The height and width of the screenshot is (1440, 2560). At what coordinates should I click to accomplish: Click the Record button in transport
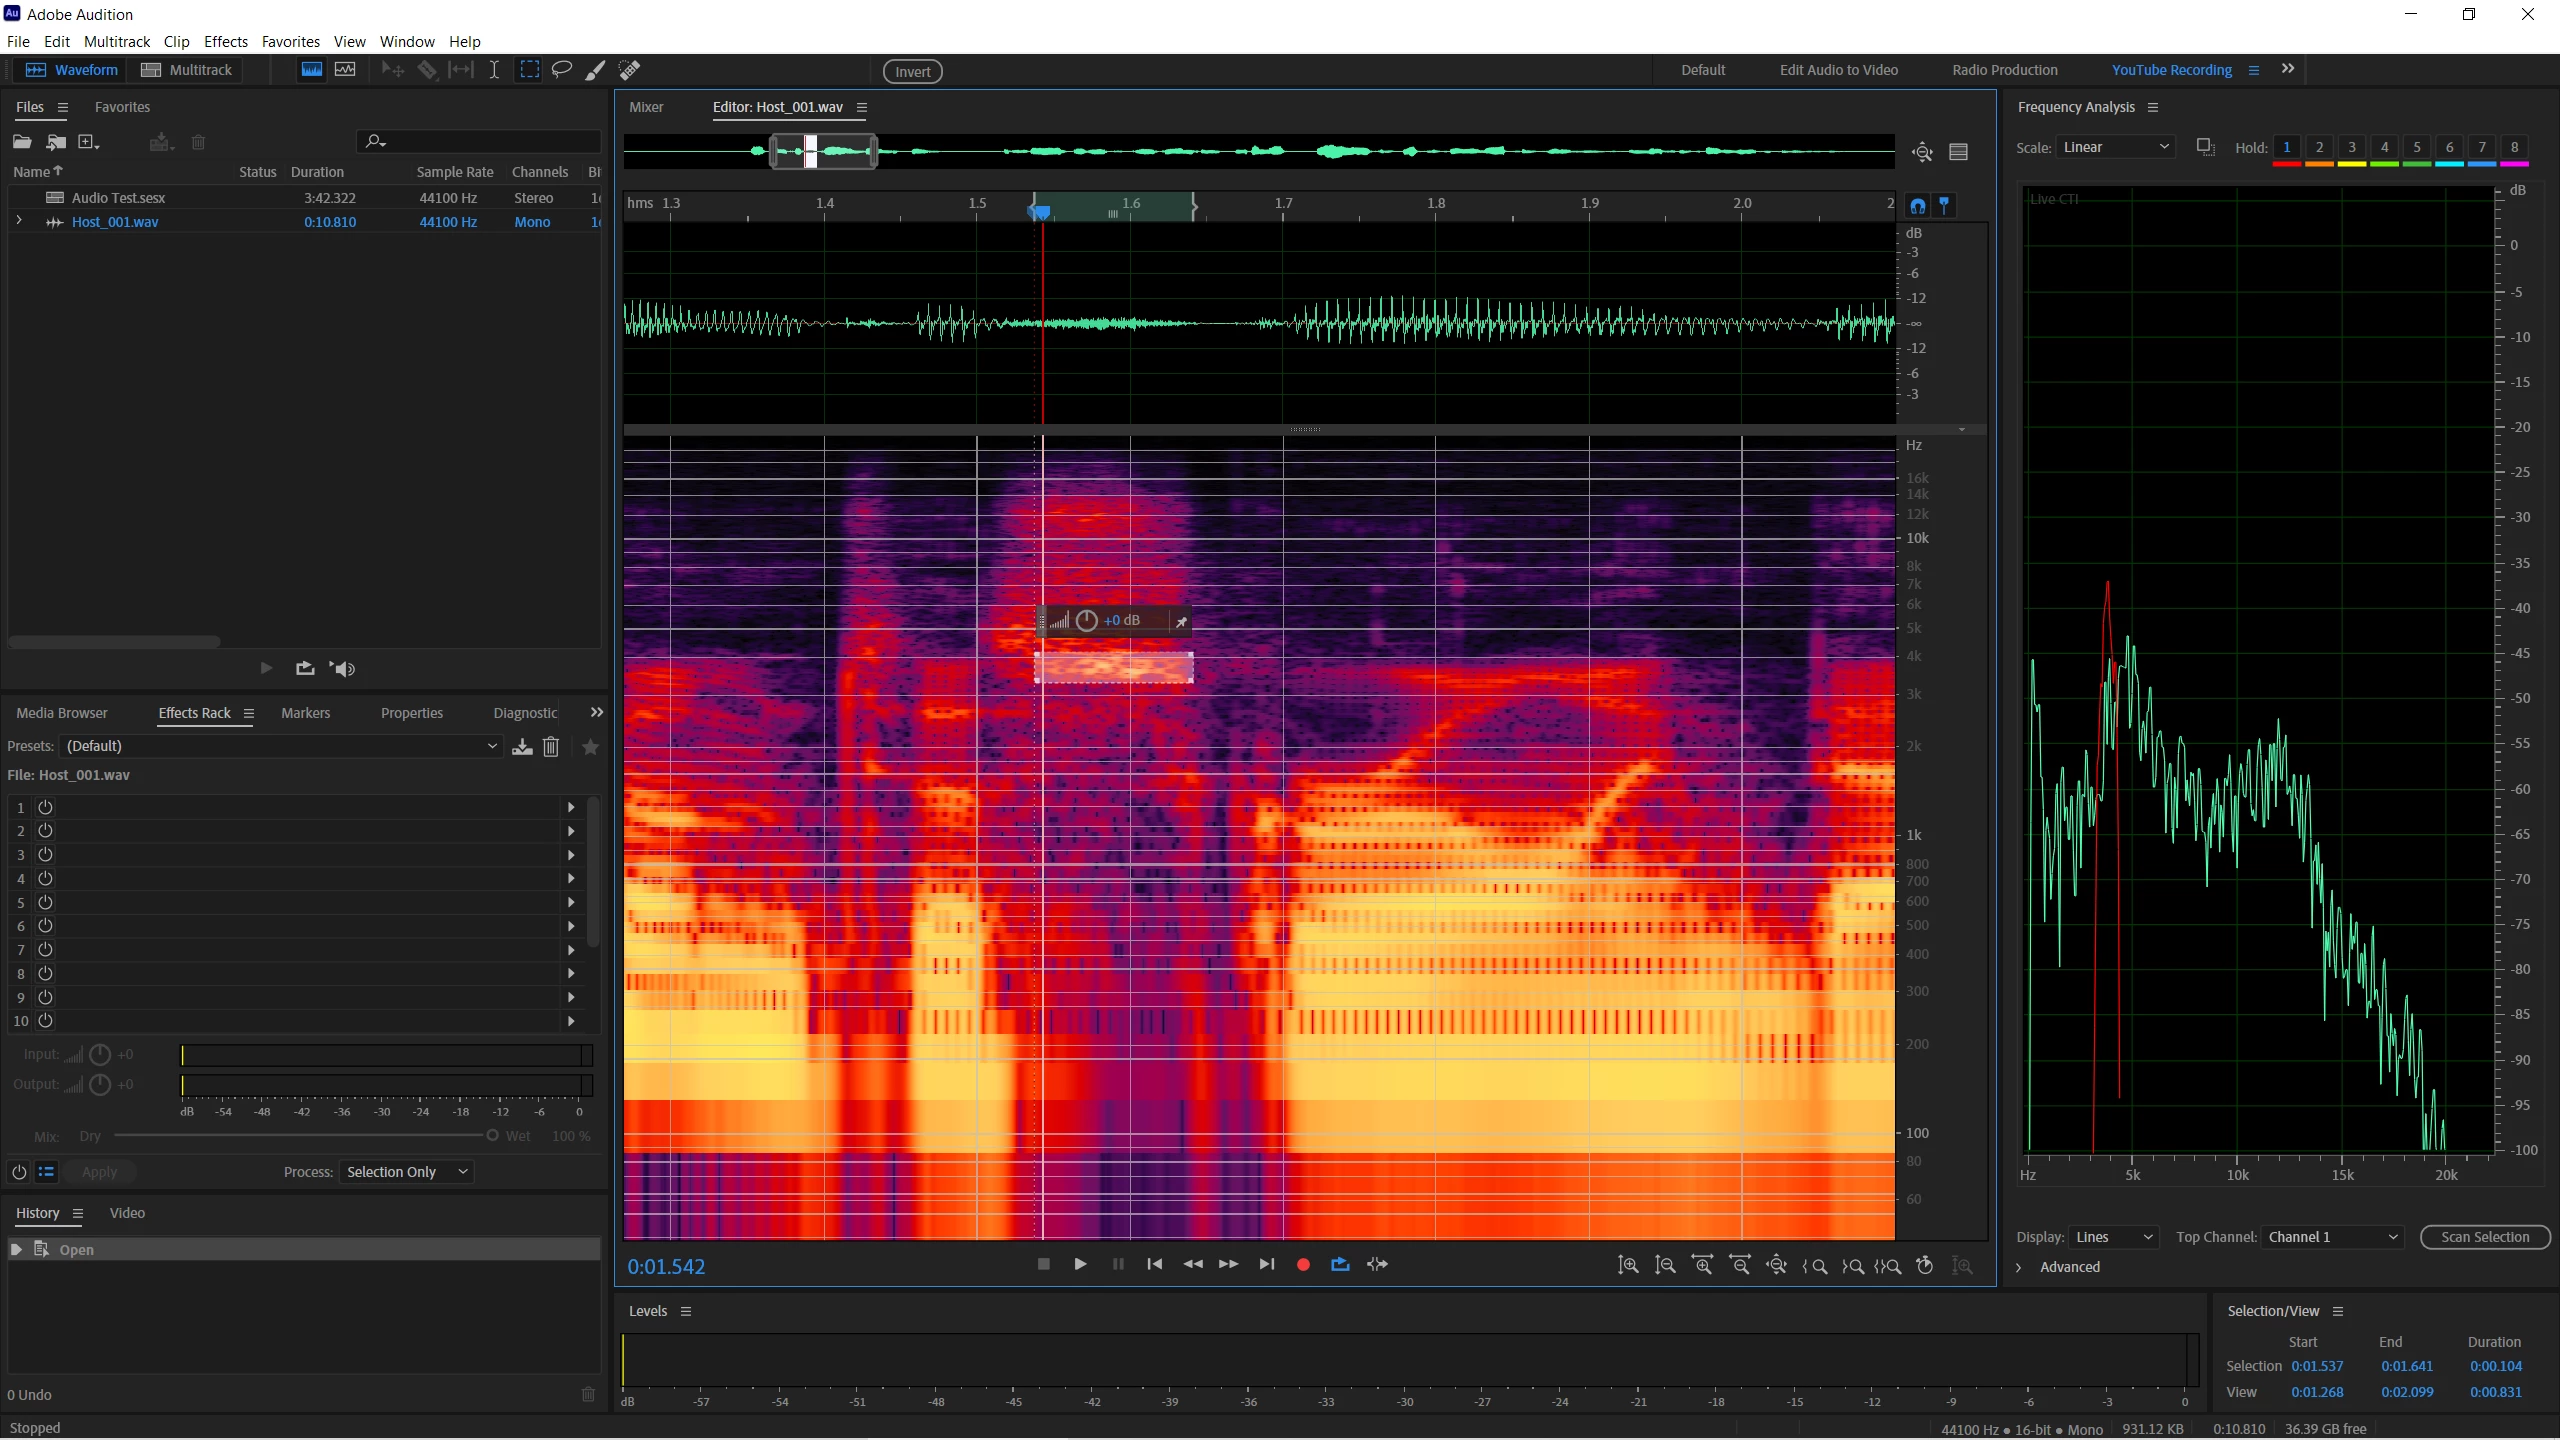[1303, 1265]
